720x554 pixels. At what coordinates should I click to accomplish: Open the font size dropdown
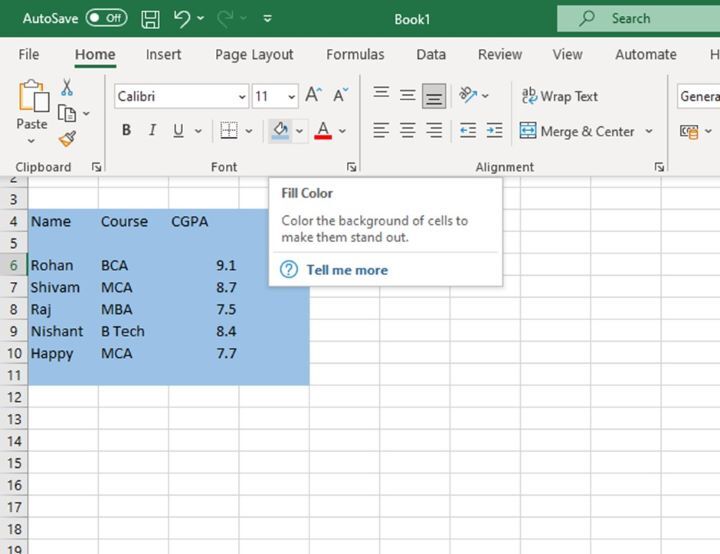pos(291,97)
